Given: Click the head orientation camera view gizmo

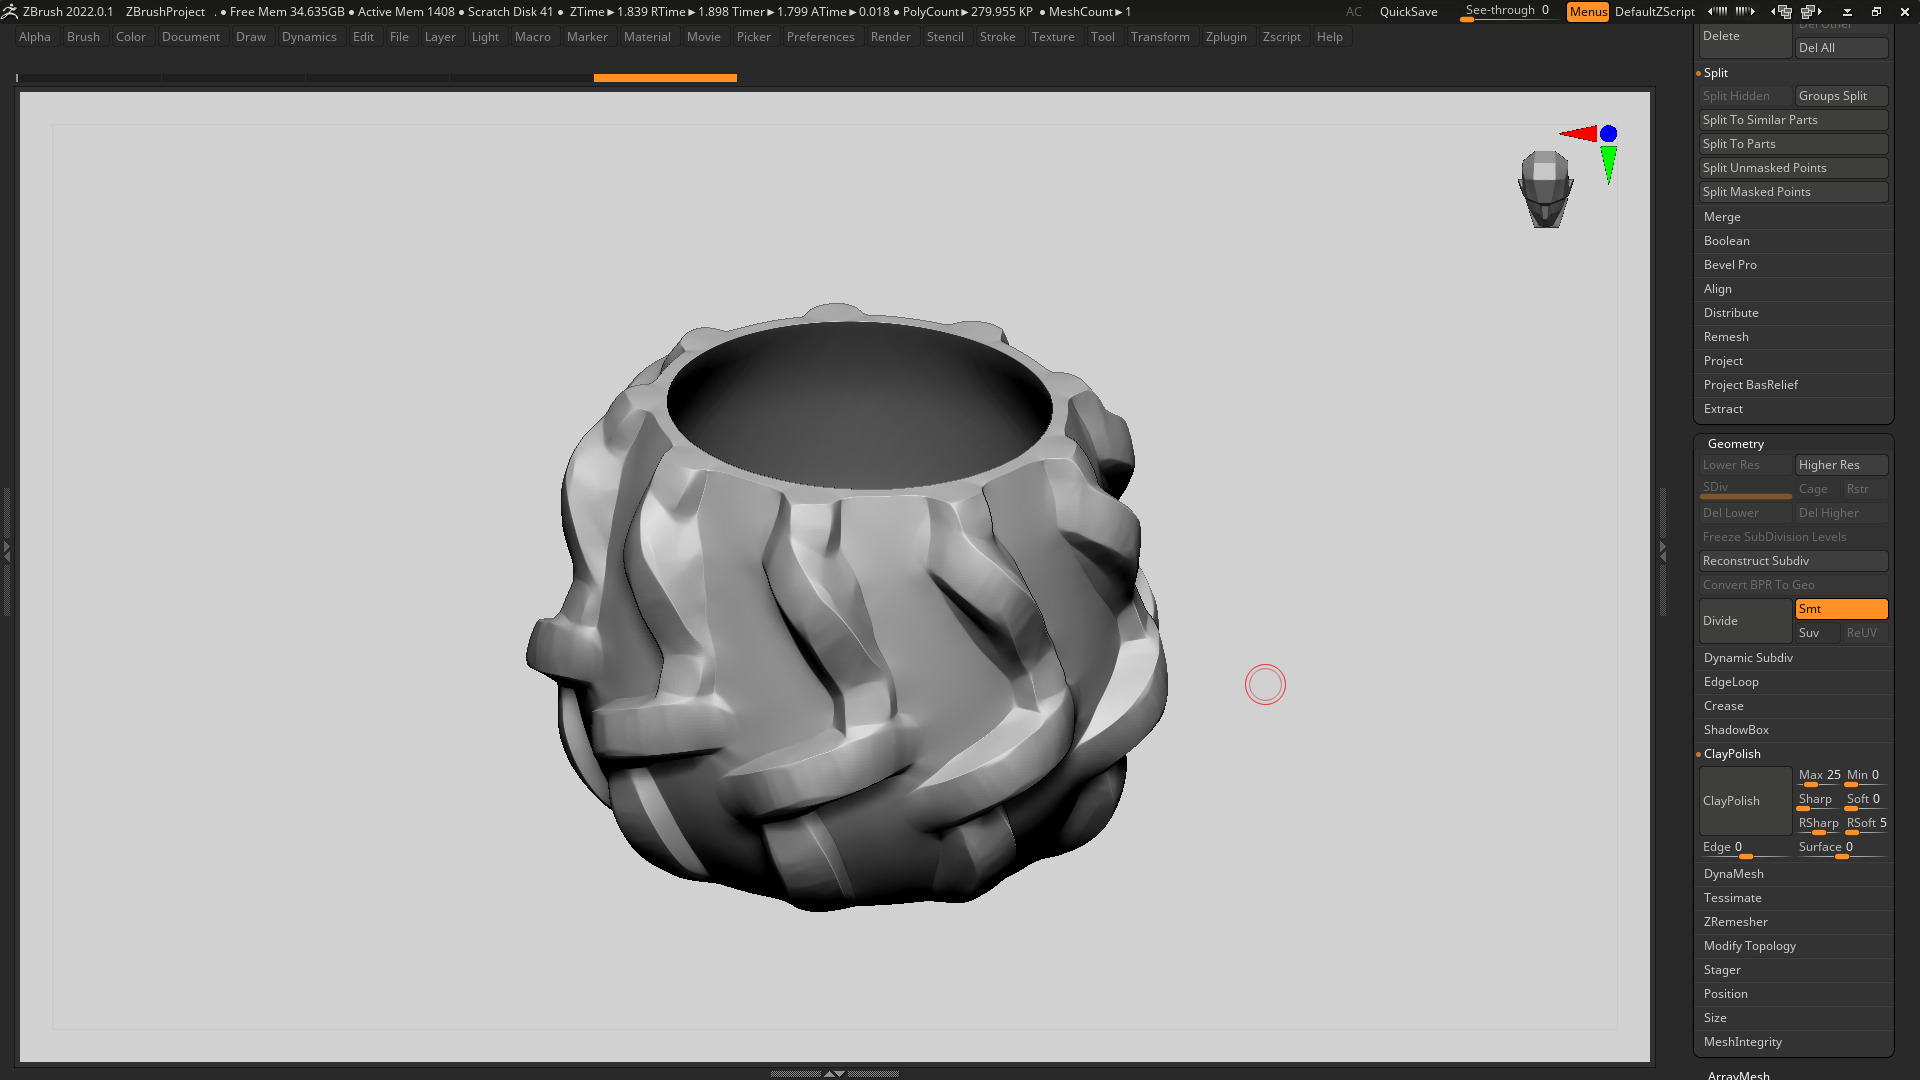Looking at the screenshot, I should coord(1545,189).
